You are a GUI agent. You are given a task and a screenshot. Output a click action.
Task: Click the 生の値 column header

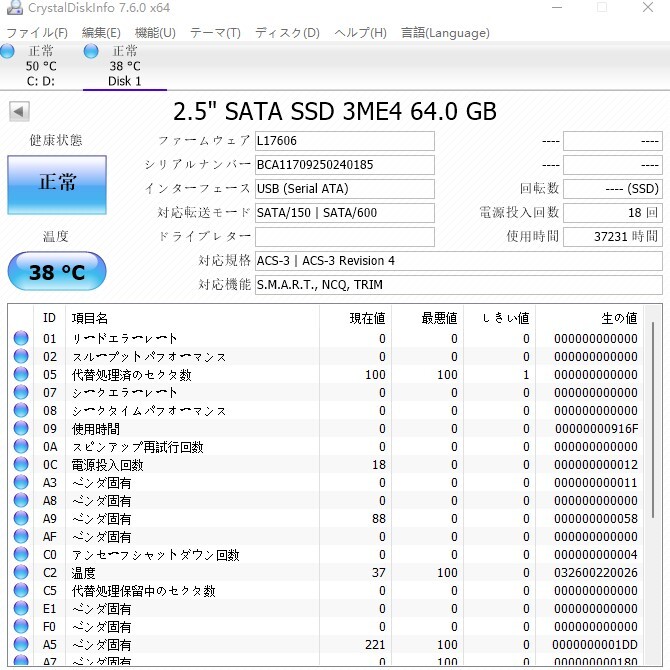pos(589,318)
